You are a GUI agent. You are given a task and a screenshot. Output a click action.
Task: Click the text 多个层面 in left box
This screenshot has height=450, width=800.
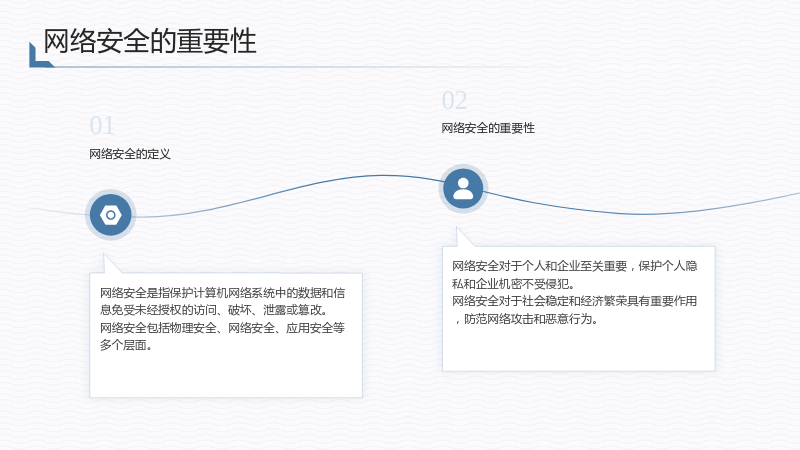click(123, 345)
